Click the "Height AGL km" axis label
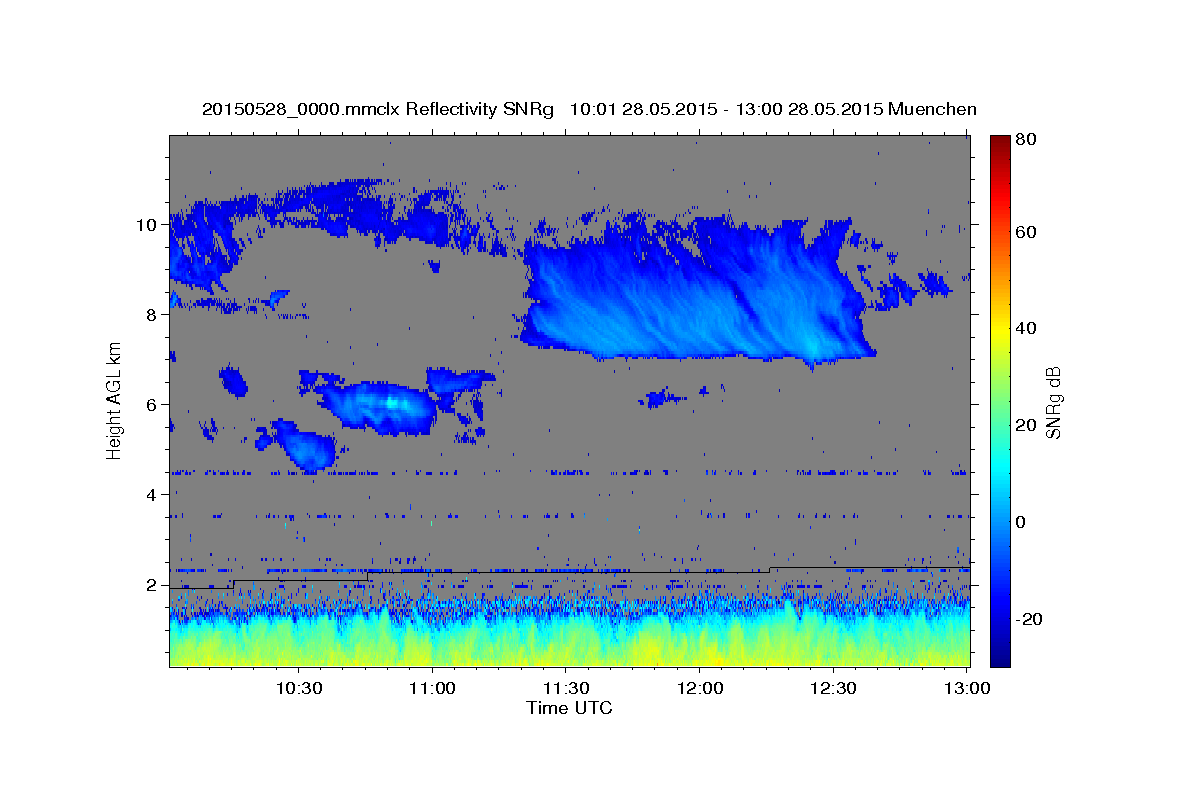Image resolution: width=1200 pixels, height=800 pixels. coord(115,400)
